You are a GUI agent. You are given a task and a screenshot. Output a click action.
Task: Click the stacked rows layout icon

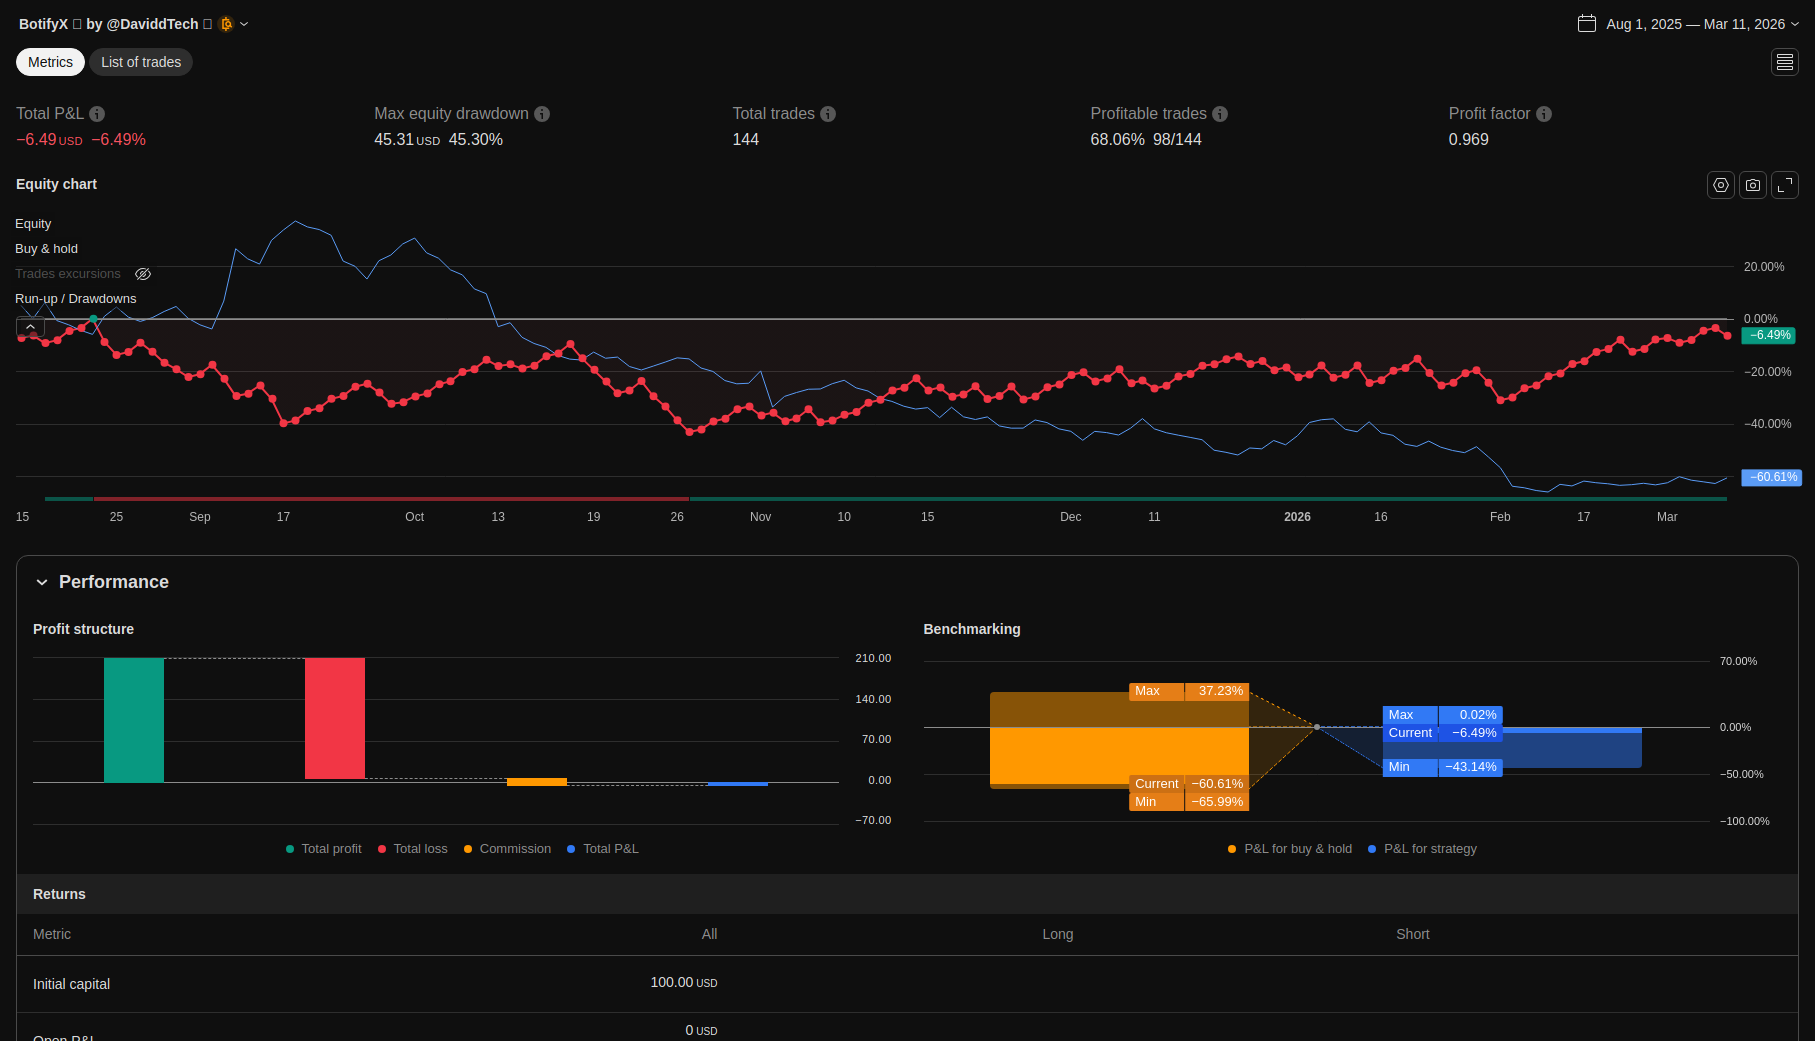coord(1785,62)
